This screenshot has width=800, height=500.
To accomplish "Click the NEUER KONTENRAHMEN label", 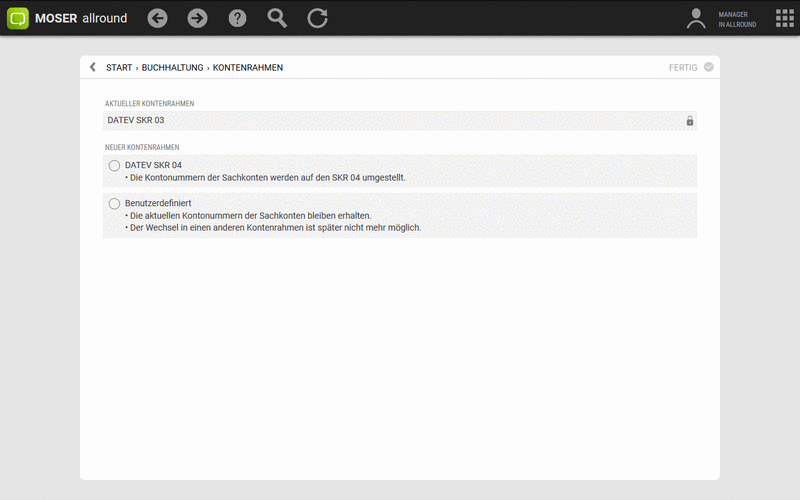I will point(142,147).
